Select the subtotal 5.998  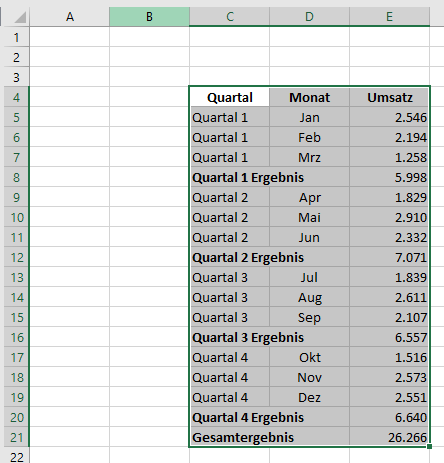point(389,177)
